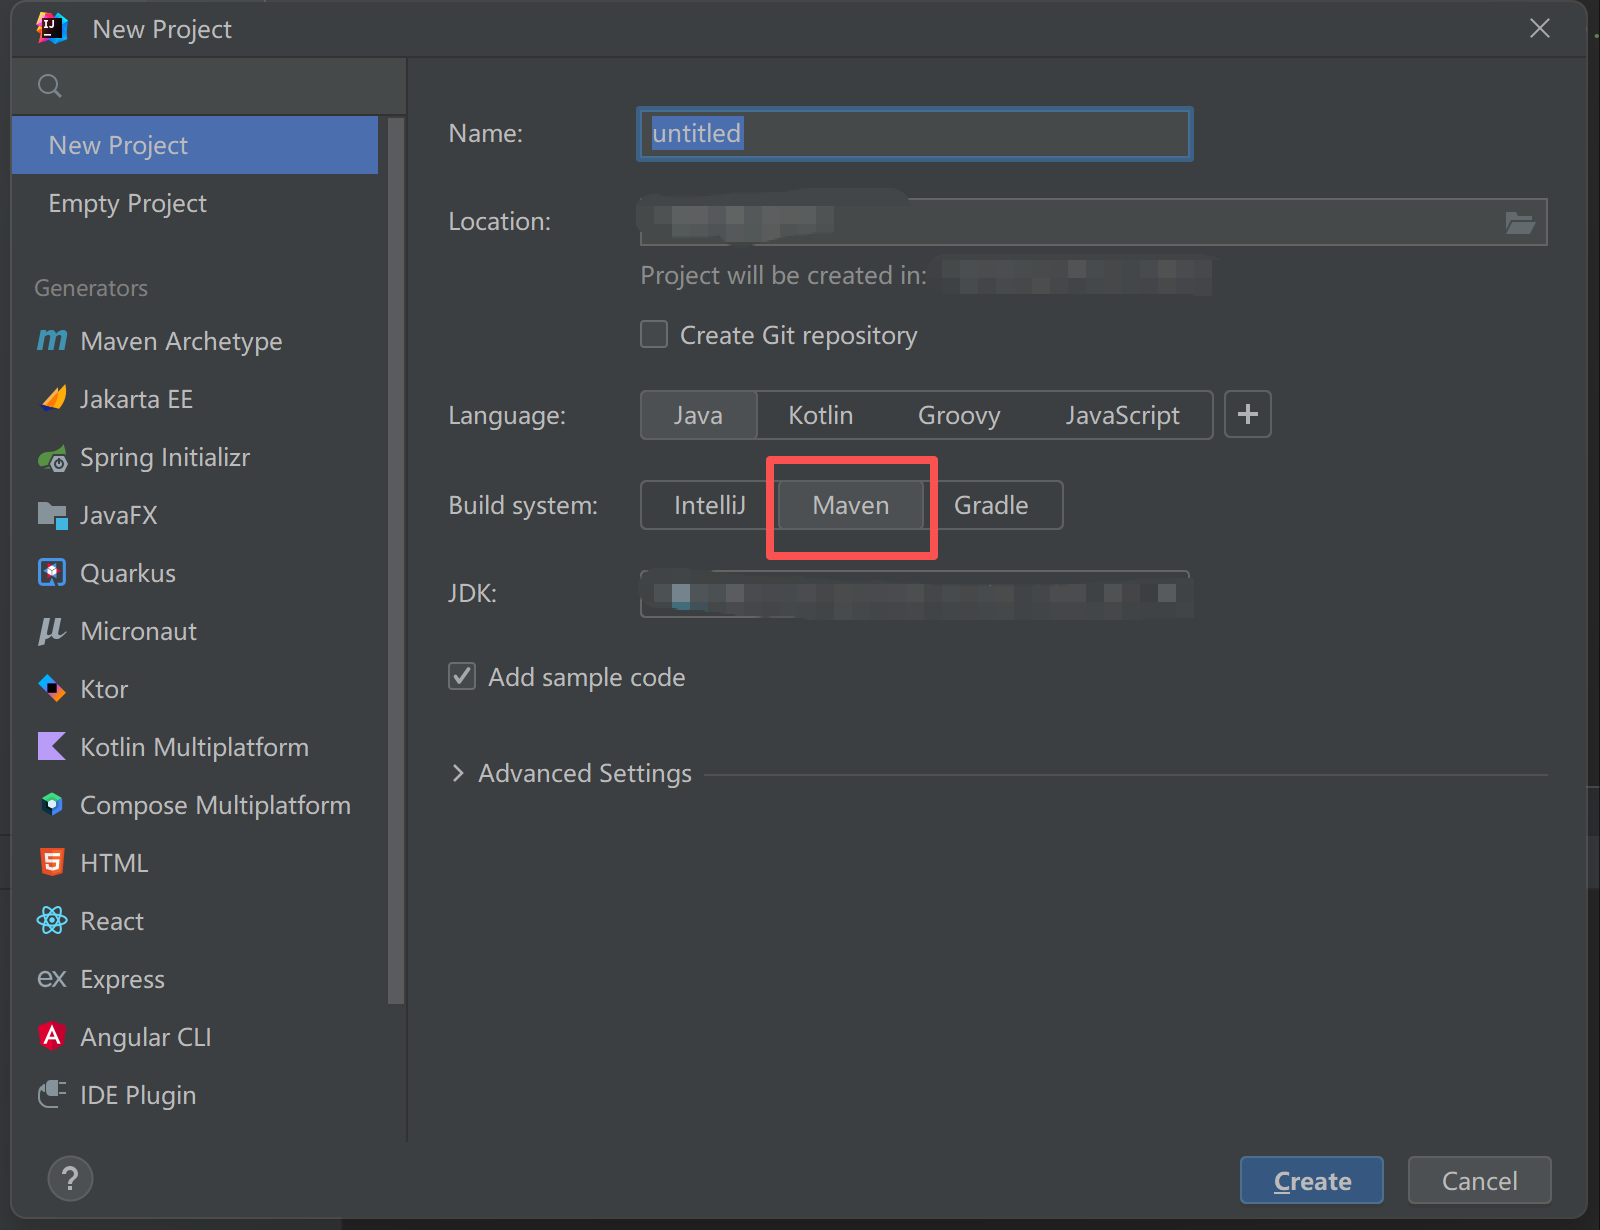This screenshot has height=1230, width=1600.
Task: Choose Groovy language option
Action: (x=959, y=415)
